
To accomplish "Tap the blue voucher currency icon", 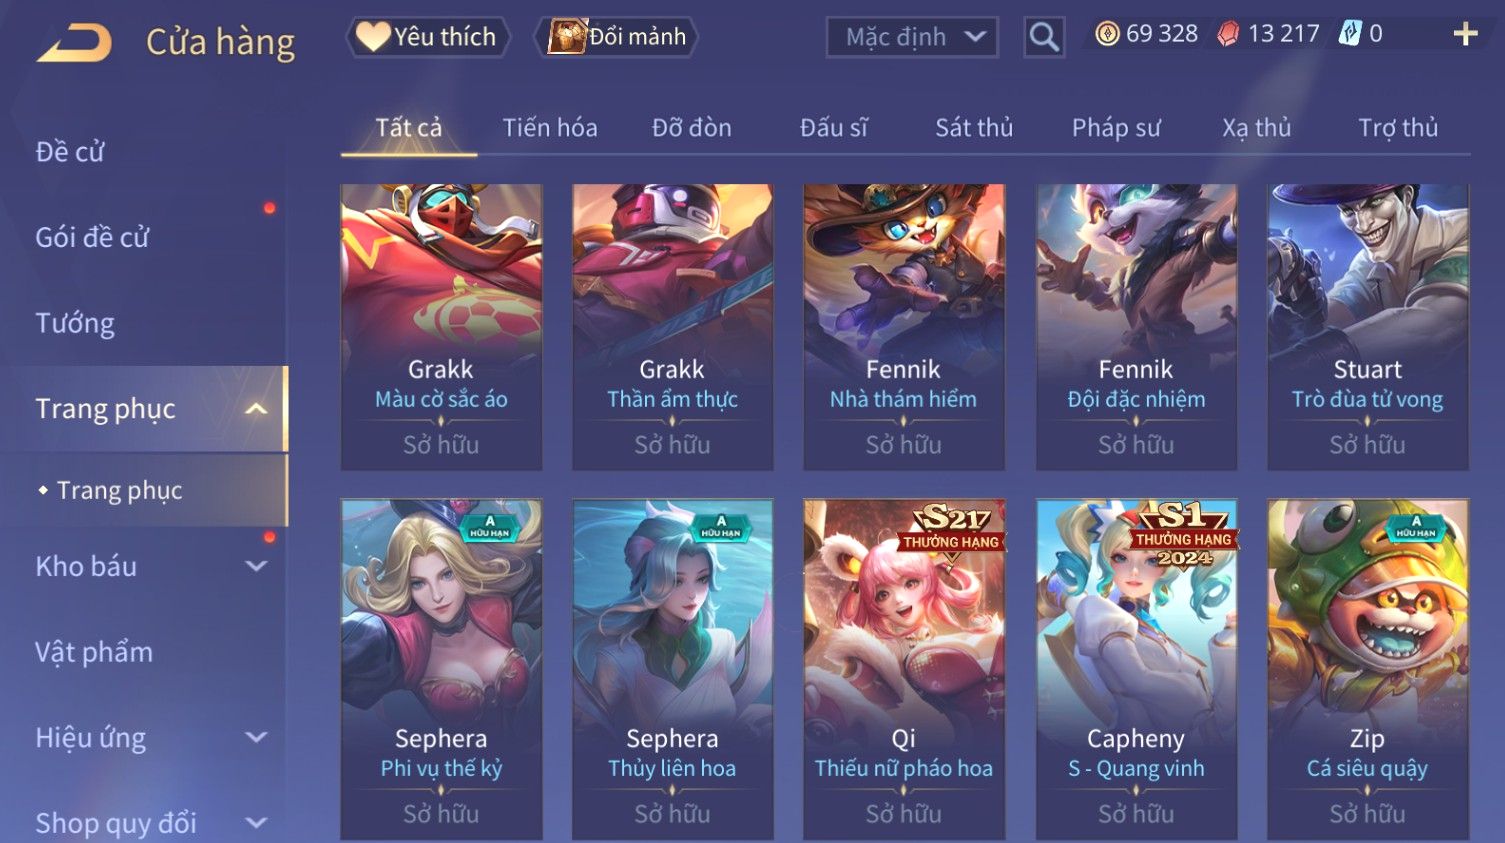I will pos(1351,34).
